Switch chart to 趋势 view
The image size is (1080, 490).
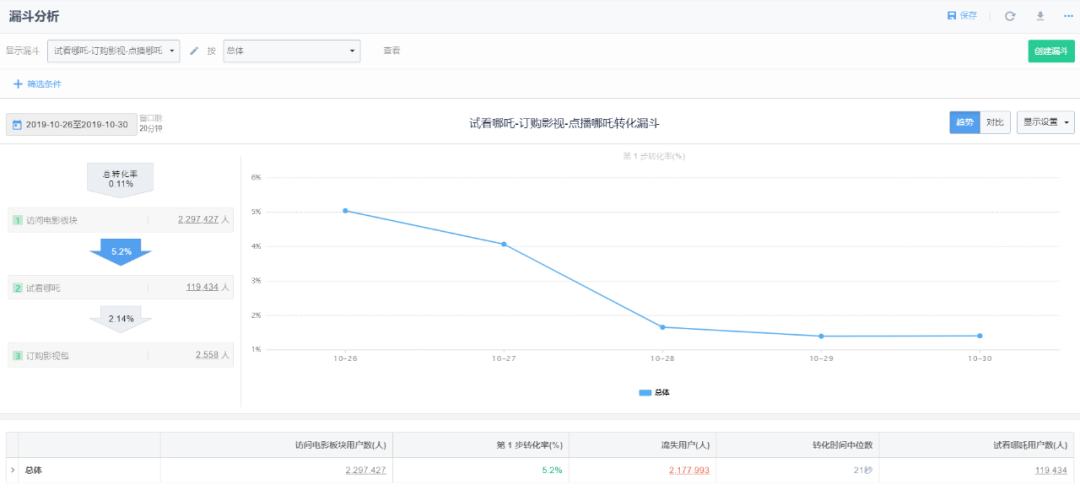[x=964, y=123]
